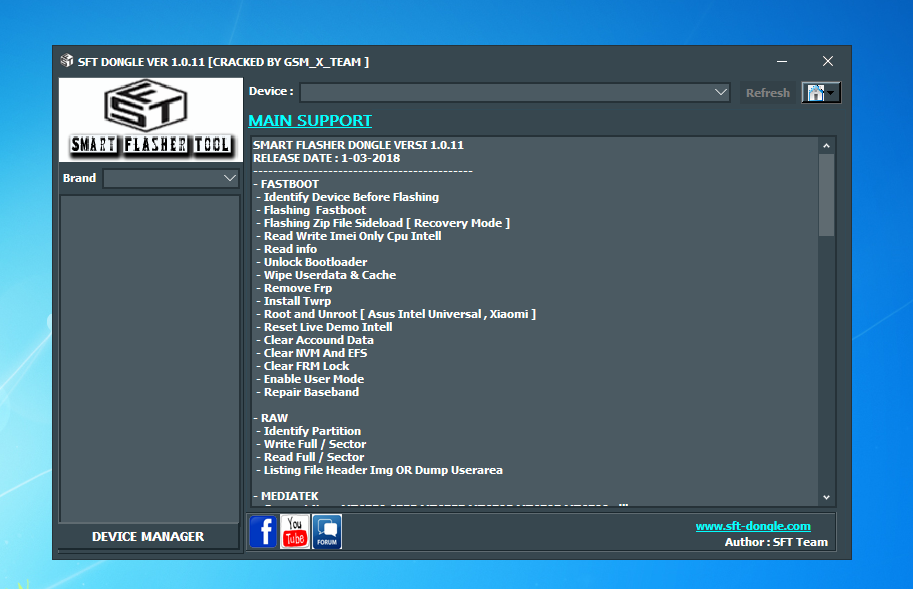Screen dimensions: 913x589
Task: Open the www.sft-dongle.com link
Action: [x=753, y=526]
